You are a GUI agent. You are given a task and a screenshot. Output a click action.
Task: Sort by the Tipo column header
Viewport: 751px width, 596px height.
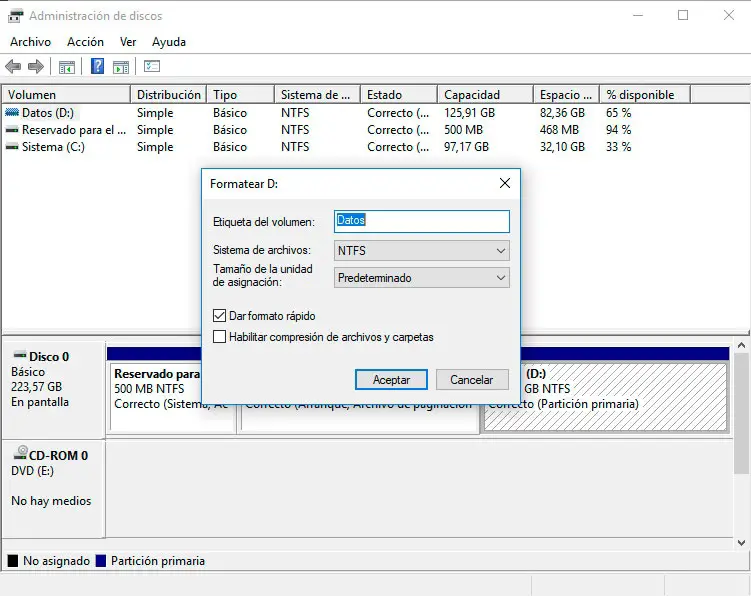tap(241, 94)
